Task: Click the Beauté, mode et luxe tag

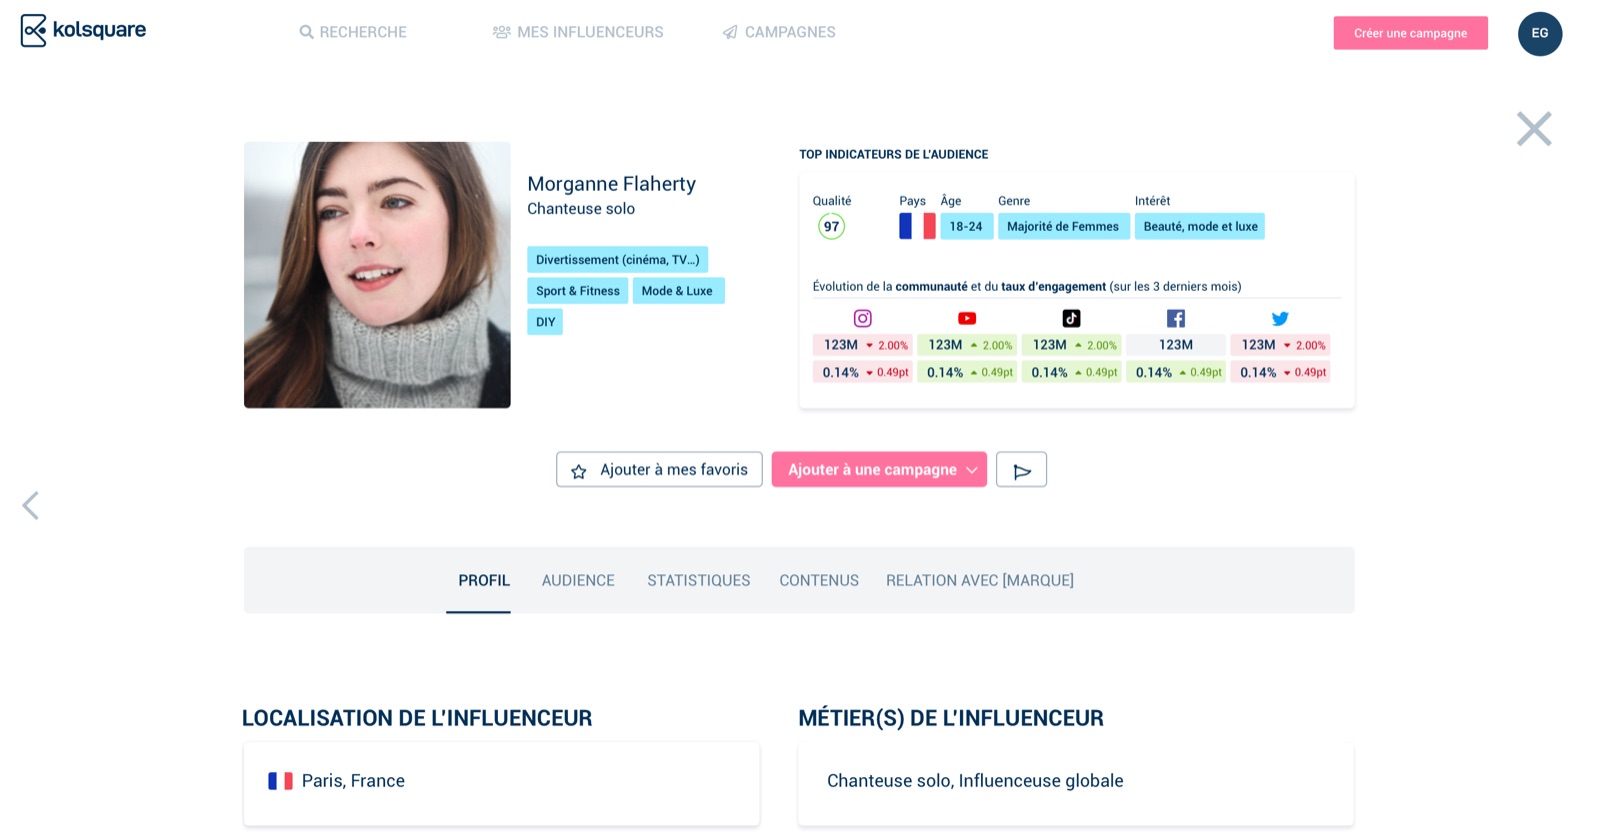Action: pyautogui.click(x=1200, y=226)
